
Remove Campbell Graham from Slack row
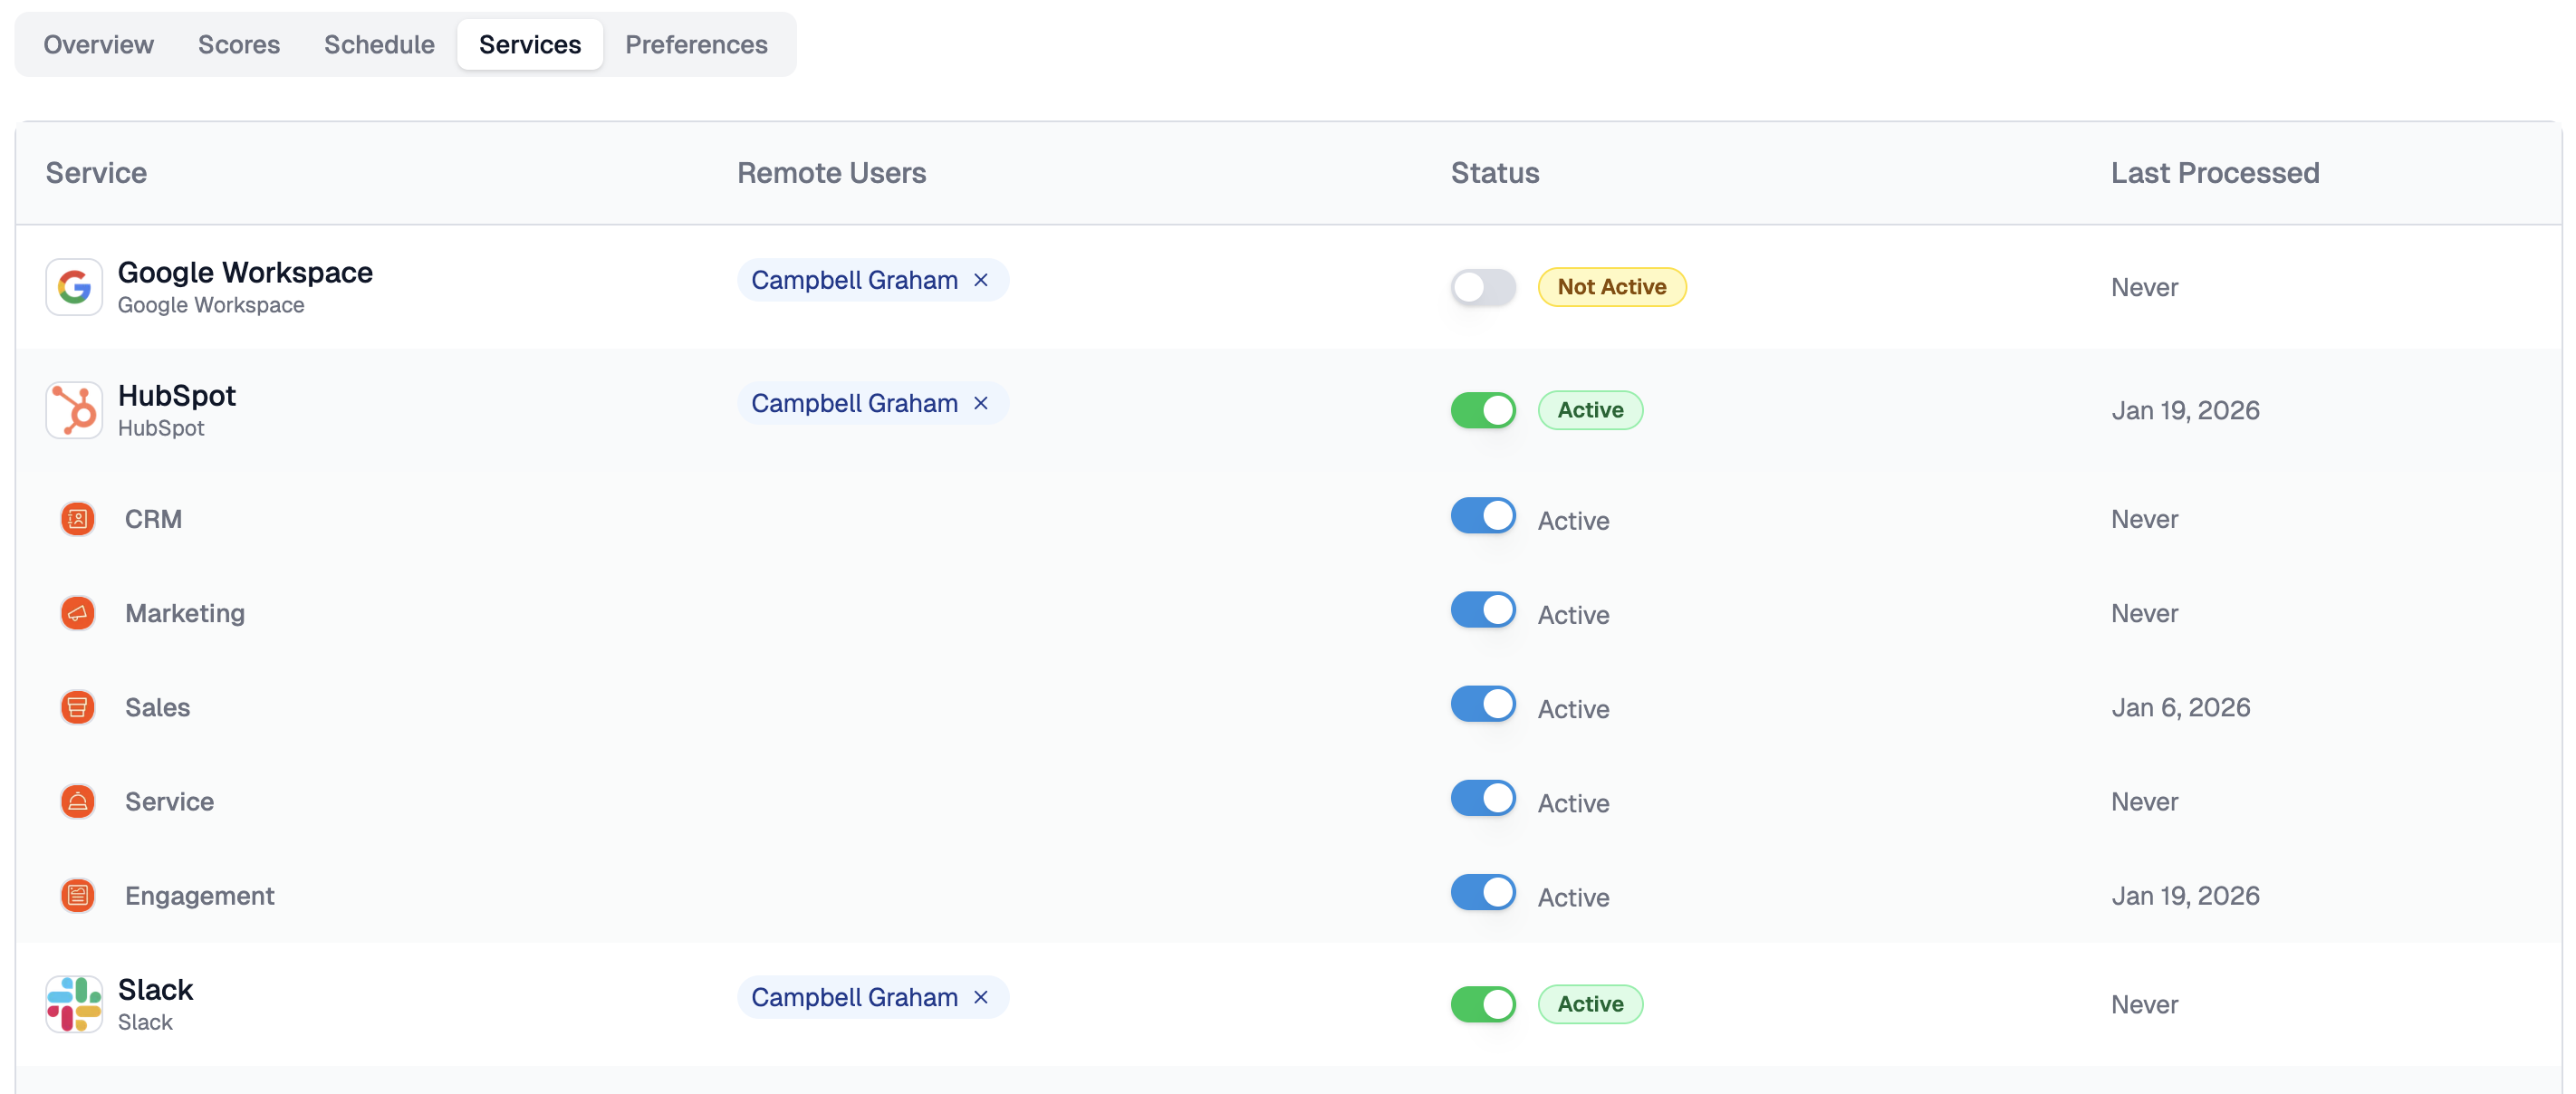[x=981, y=997]
